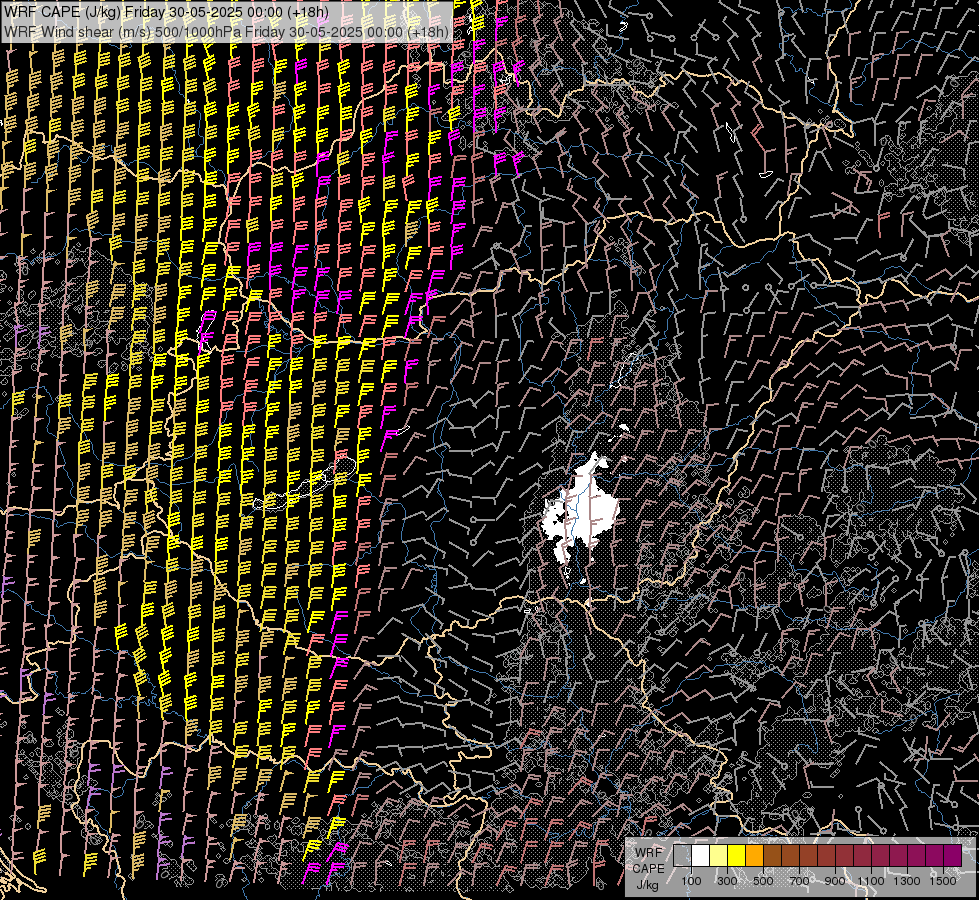Click the legend value 300
The image size is (979, 900).
(727, 881)
